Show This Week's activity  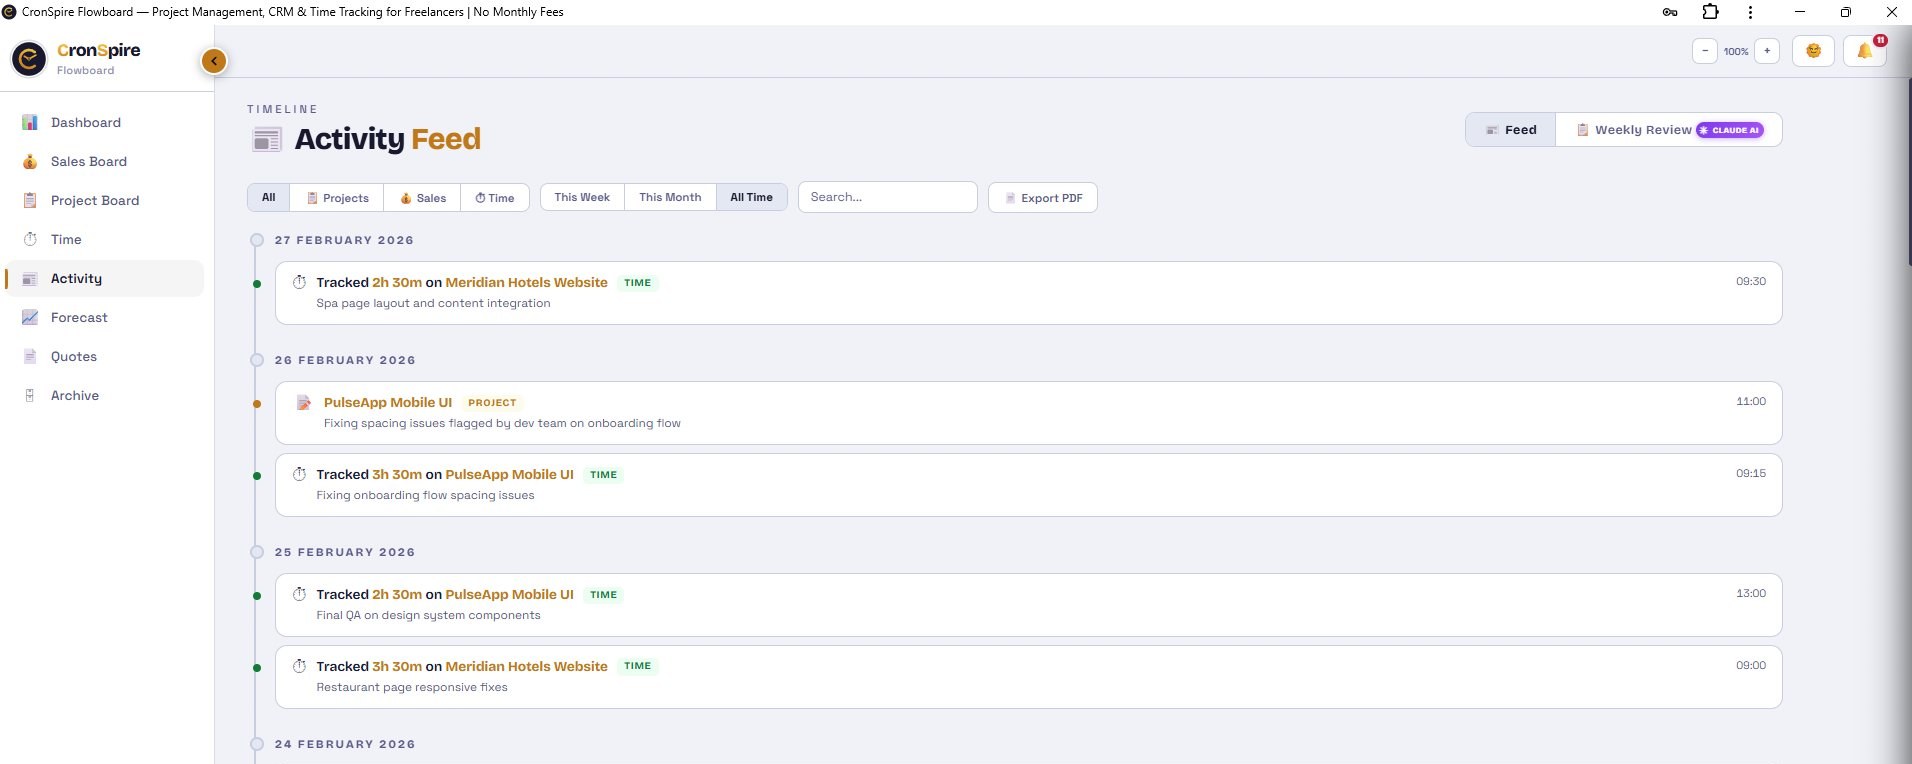tap(582, 197)
